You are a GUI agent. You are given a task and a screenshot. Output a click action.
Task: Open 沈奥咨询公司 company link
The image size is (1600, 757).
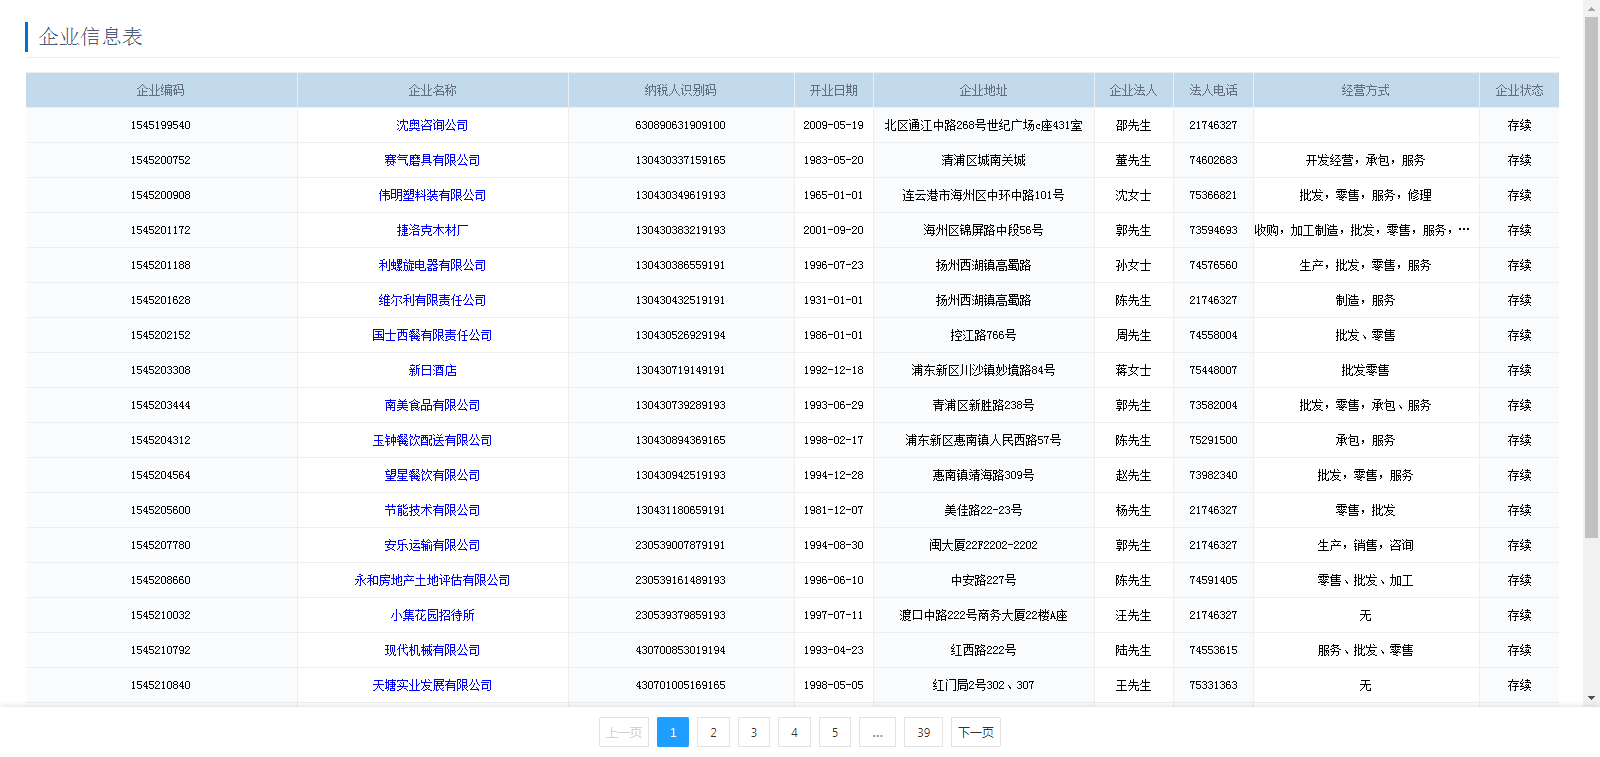[432, 125]
